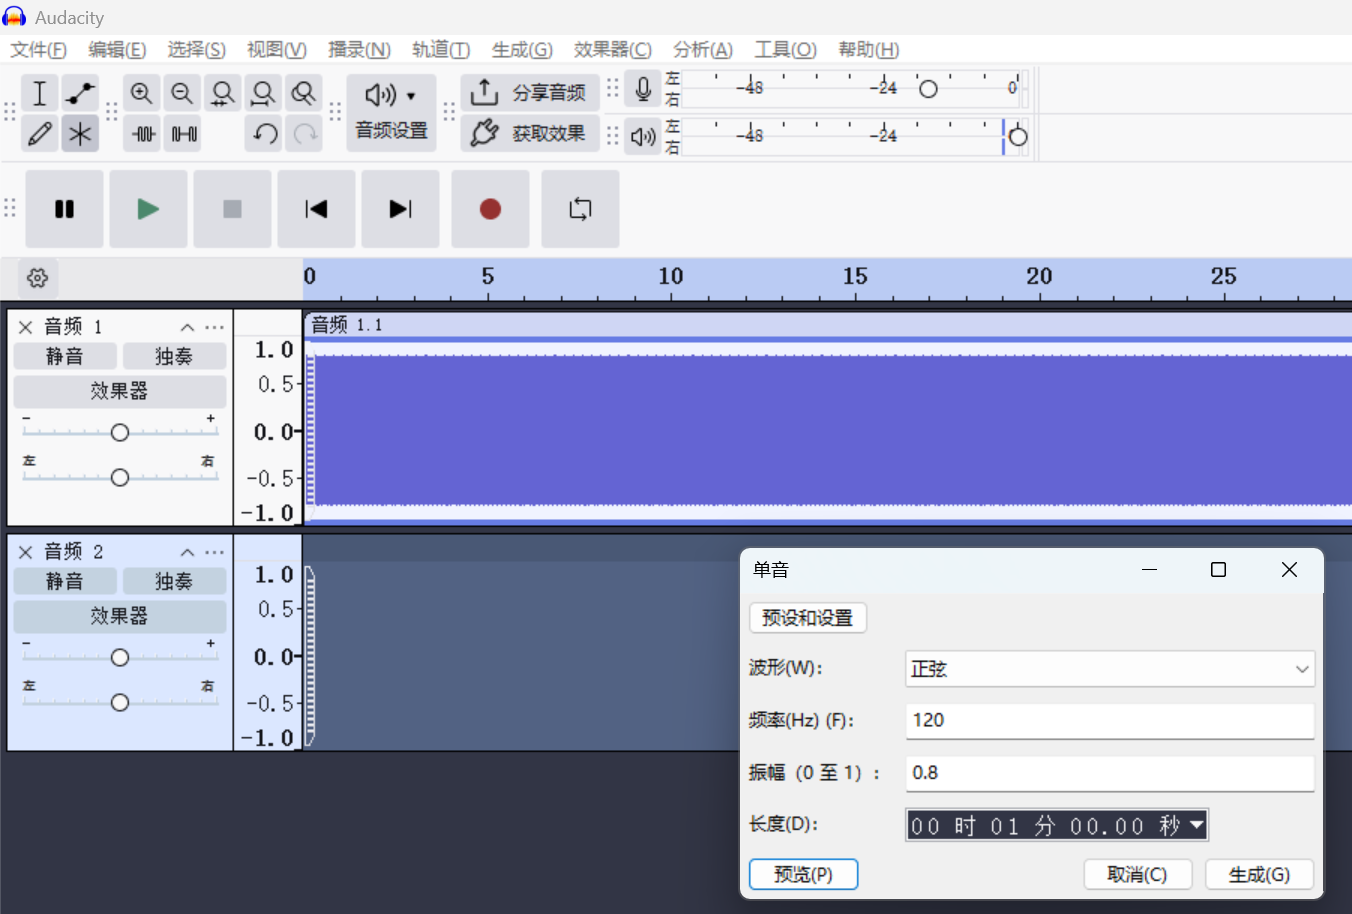Toggle 静音 mute on track 音频 2
The image size is (1352, 914).
[x=65, y=582]
